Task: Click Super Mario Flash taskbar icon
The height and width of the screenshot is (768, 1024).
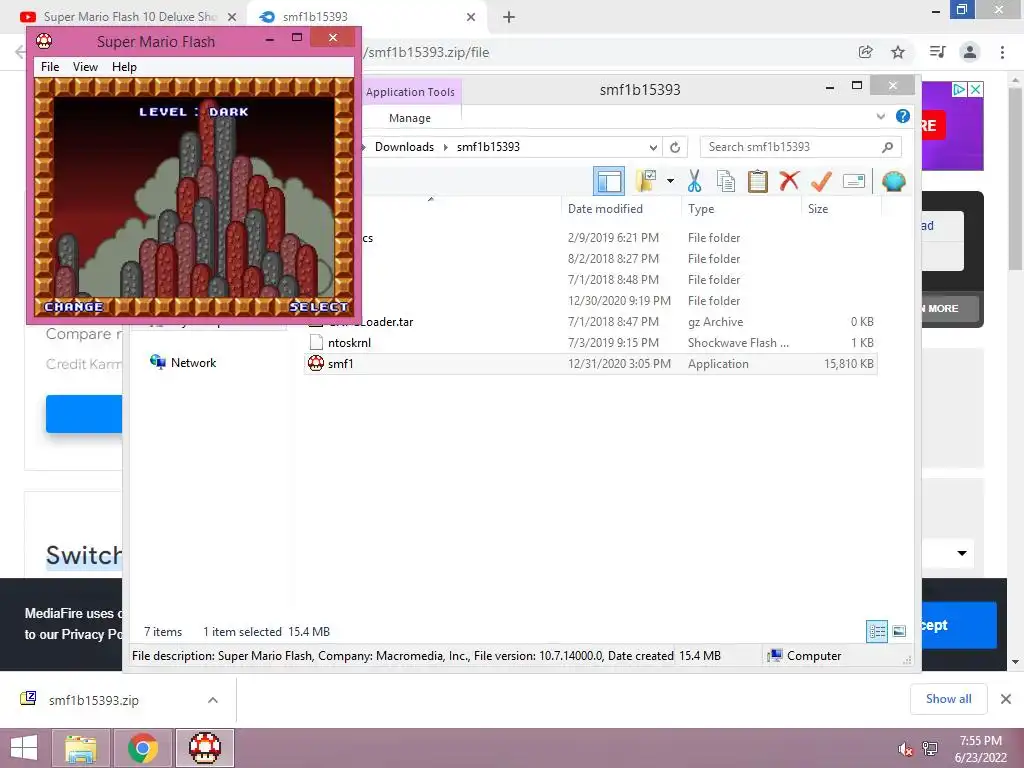Action: (x=205, y=748)
